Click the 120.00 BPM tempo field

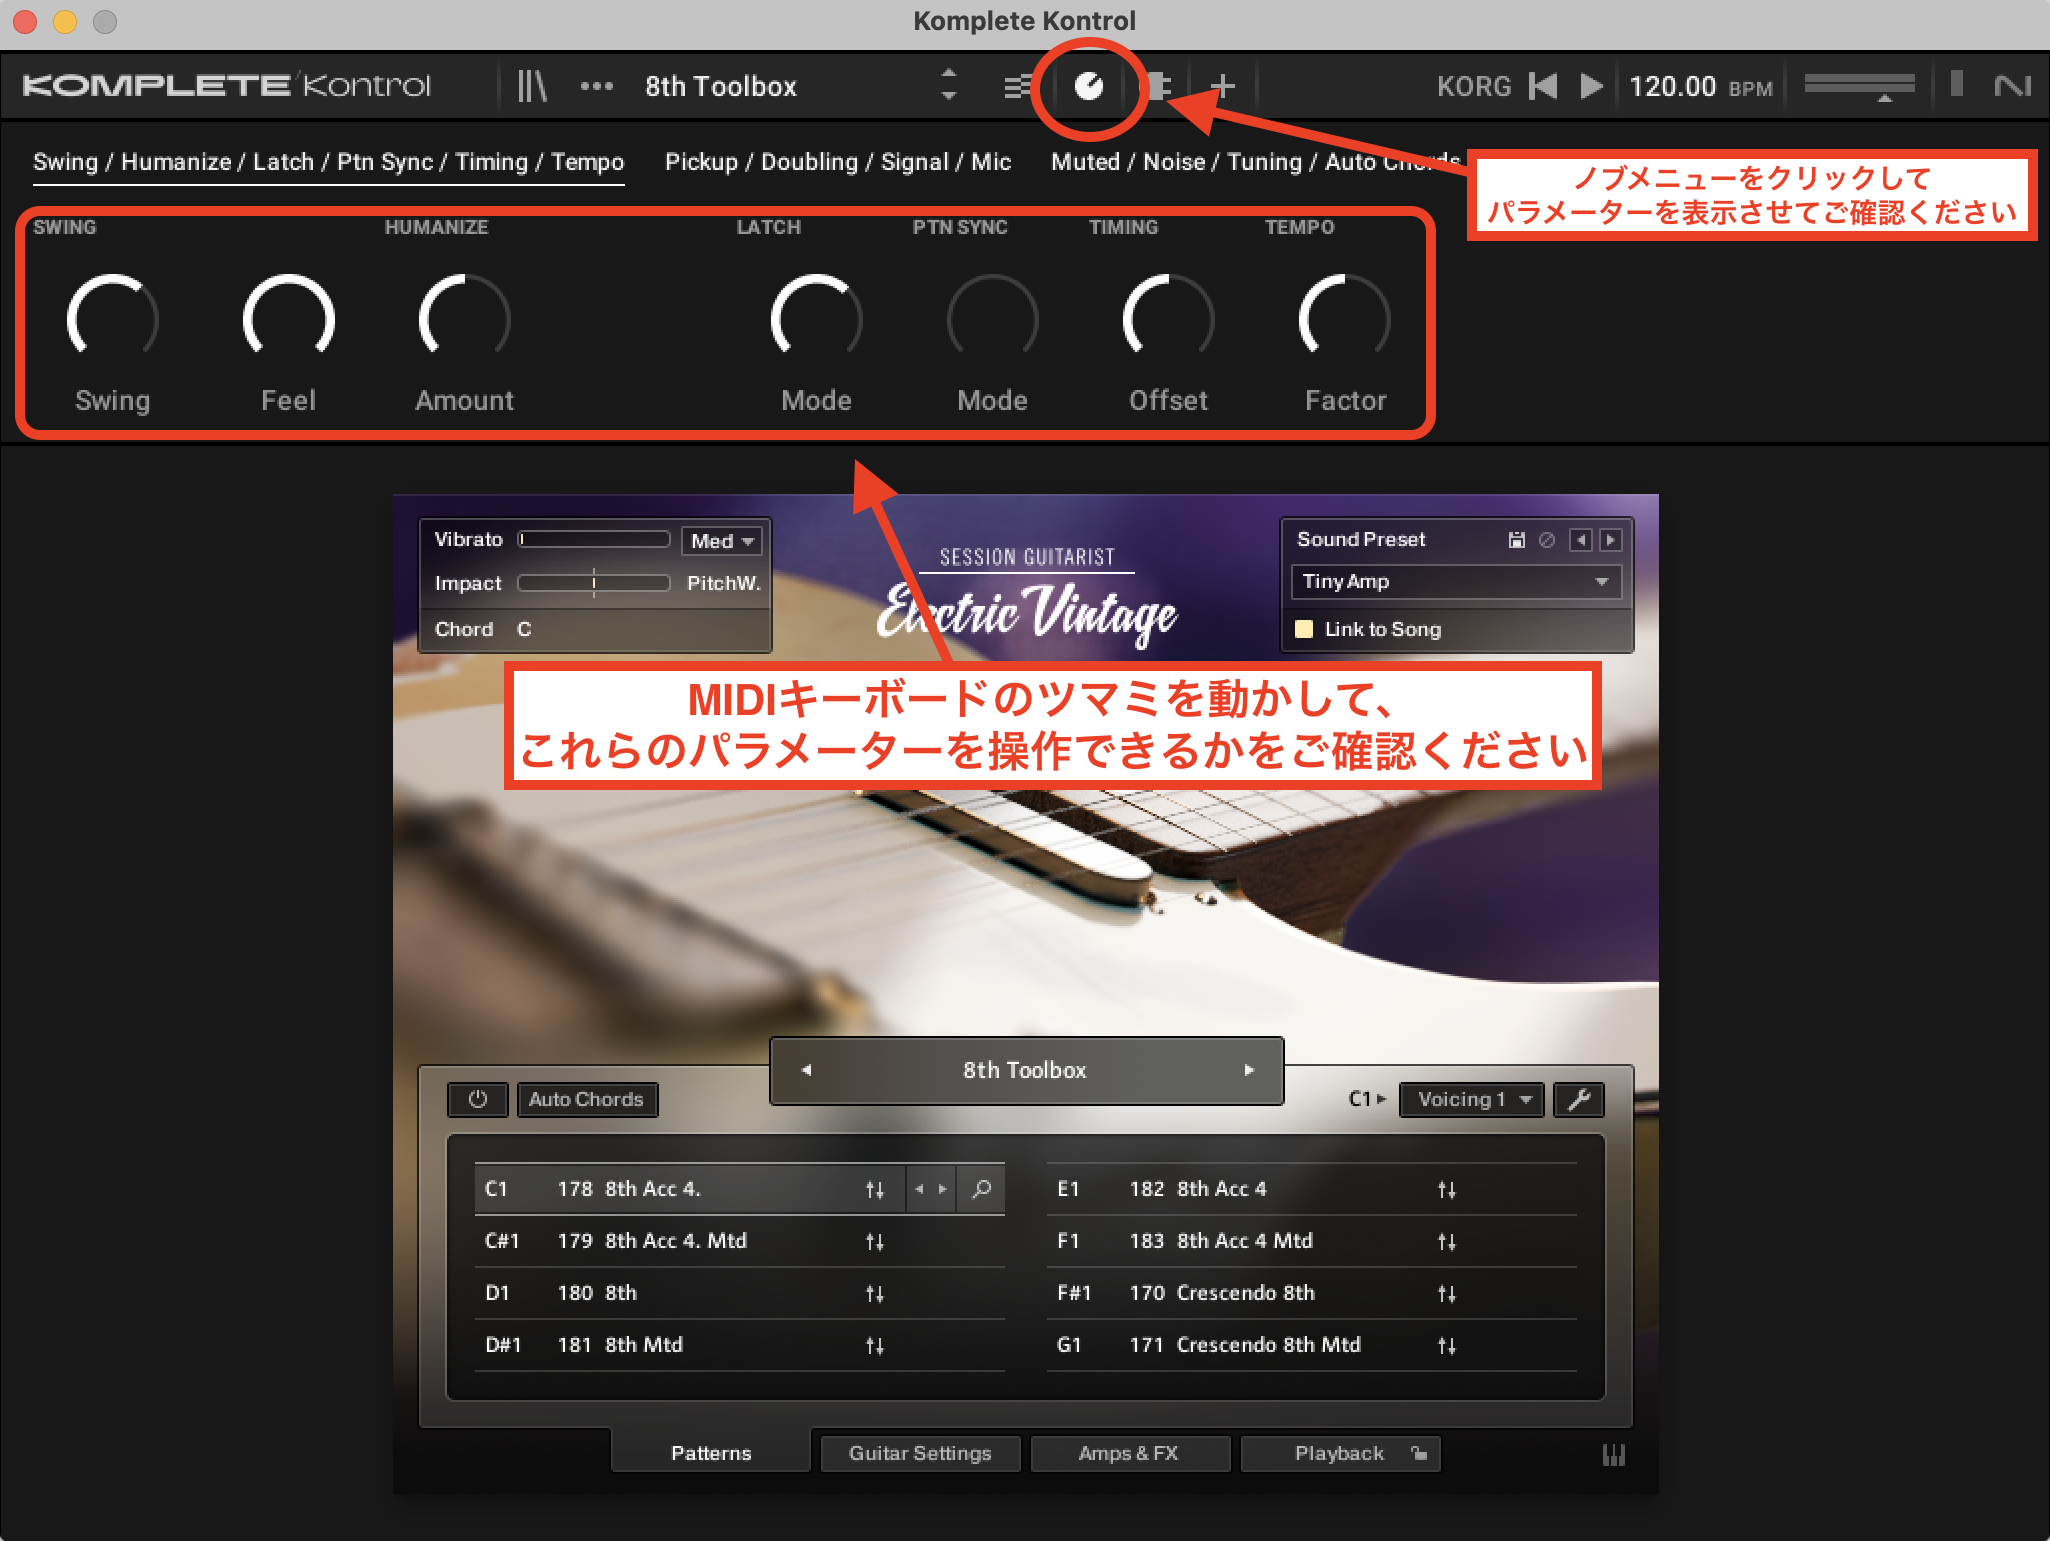(x=1701, y=86)
